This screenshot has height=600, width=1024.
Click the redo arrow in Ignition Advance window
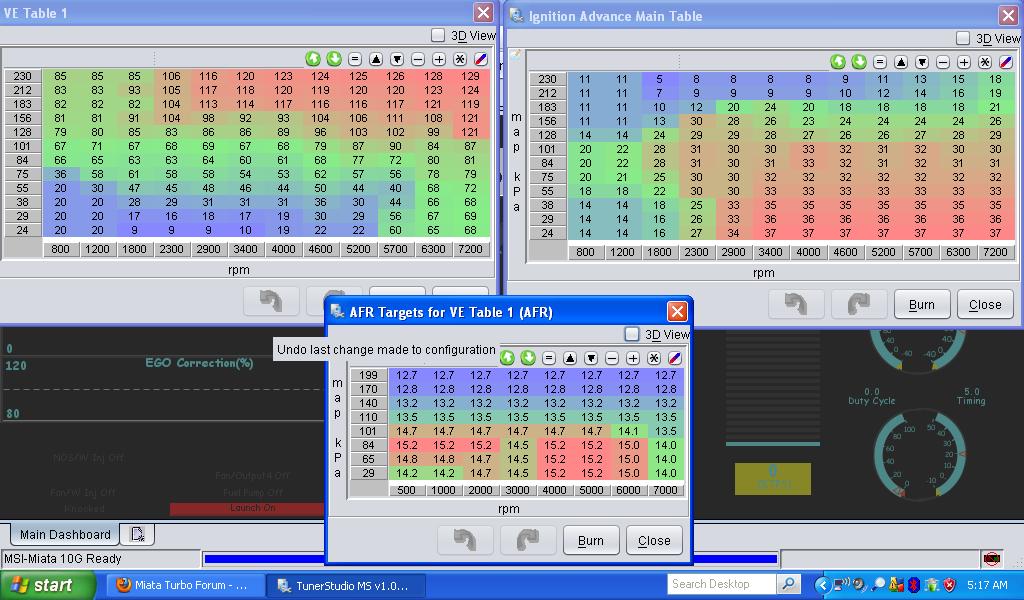coord(858,305)
